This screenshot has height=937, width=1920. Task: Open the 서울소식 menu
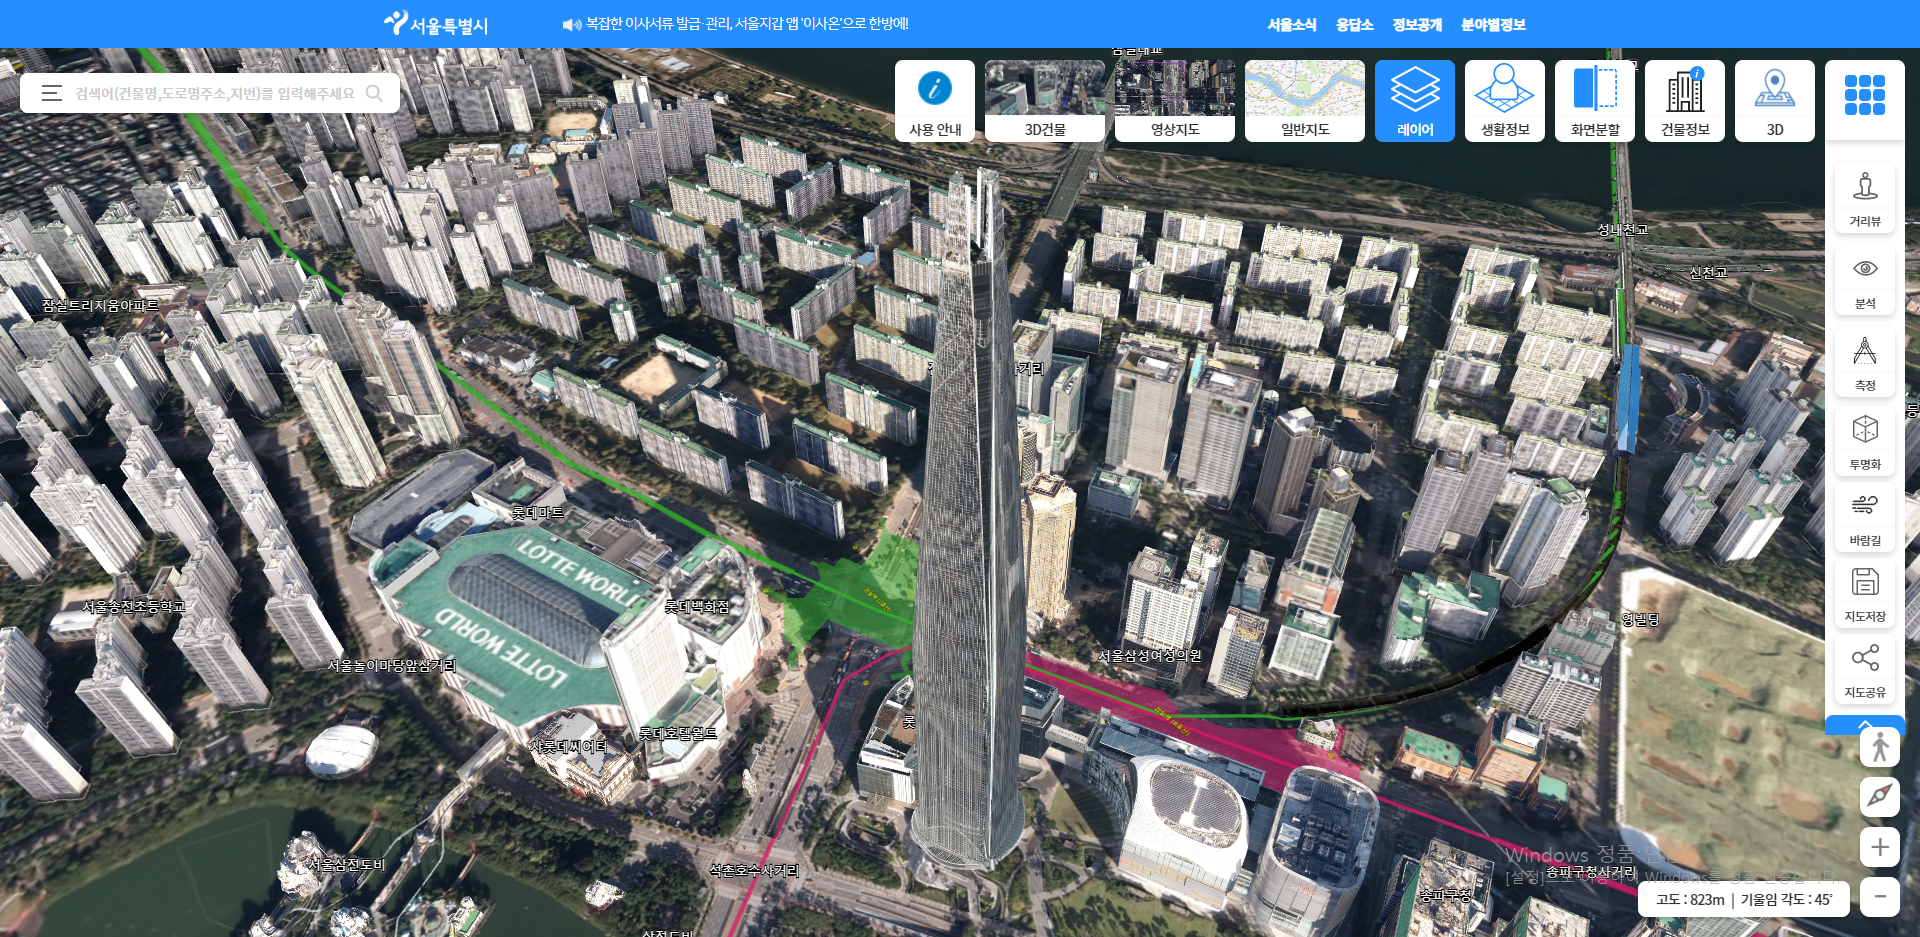(1292, 25)
